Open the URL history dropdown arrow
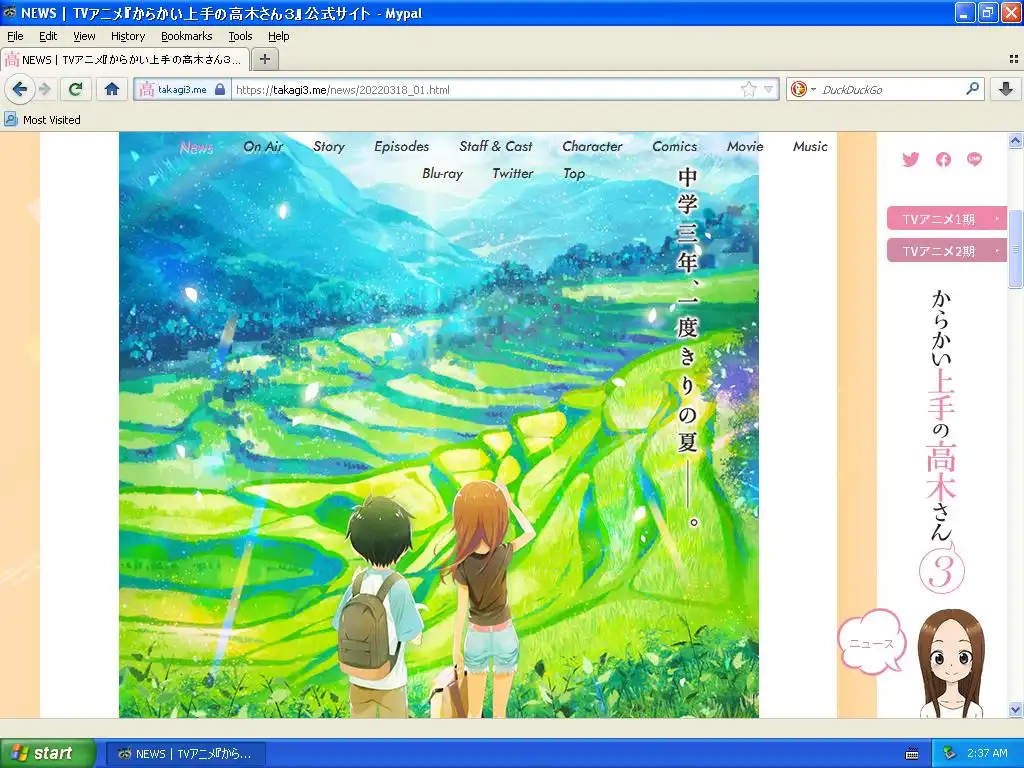1024x768 pixels. click(769, 89)
